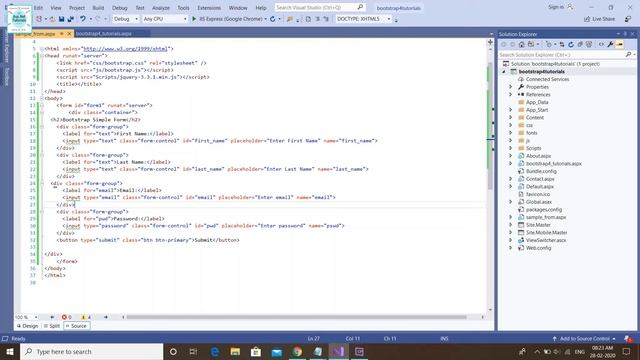Expand the fonts folder
This screenshot has height=360, width=640.
[510, 133]
